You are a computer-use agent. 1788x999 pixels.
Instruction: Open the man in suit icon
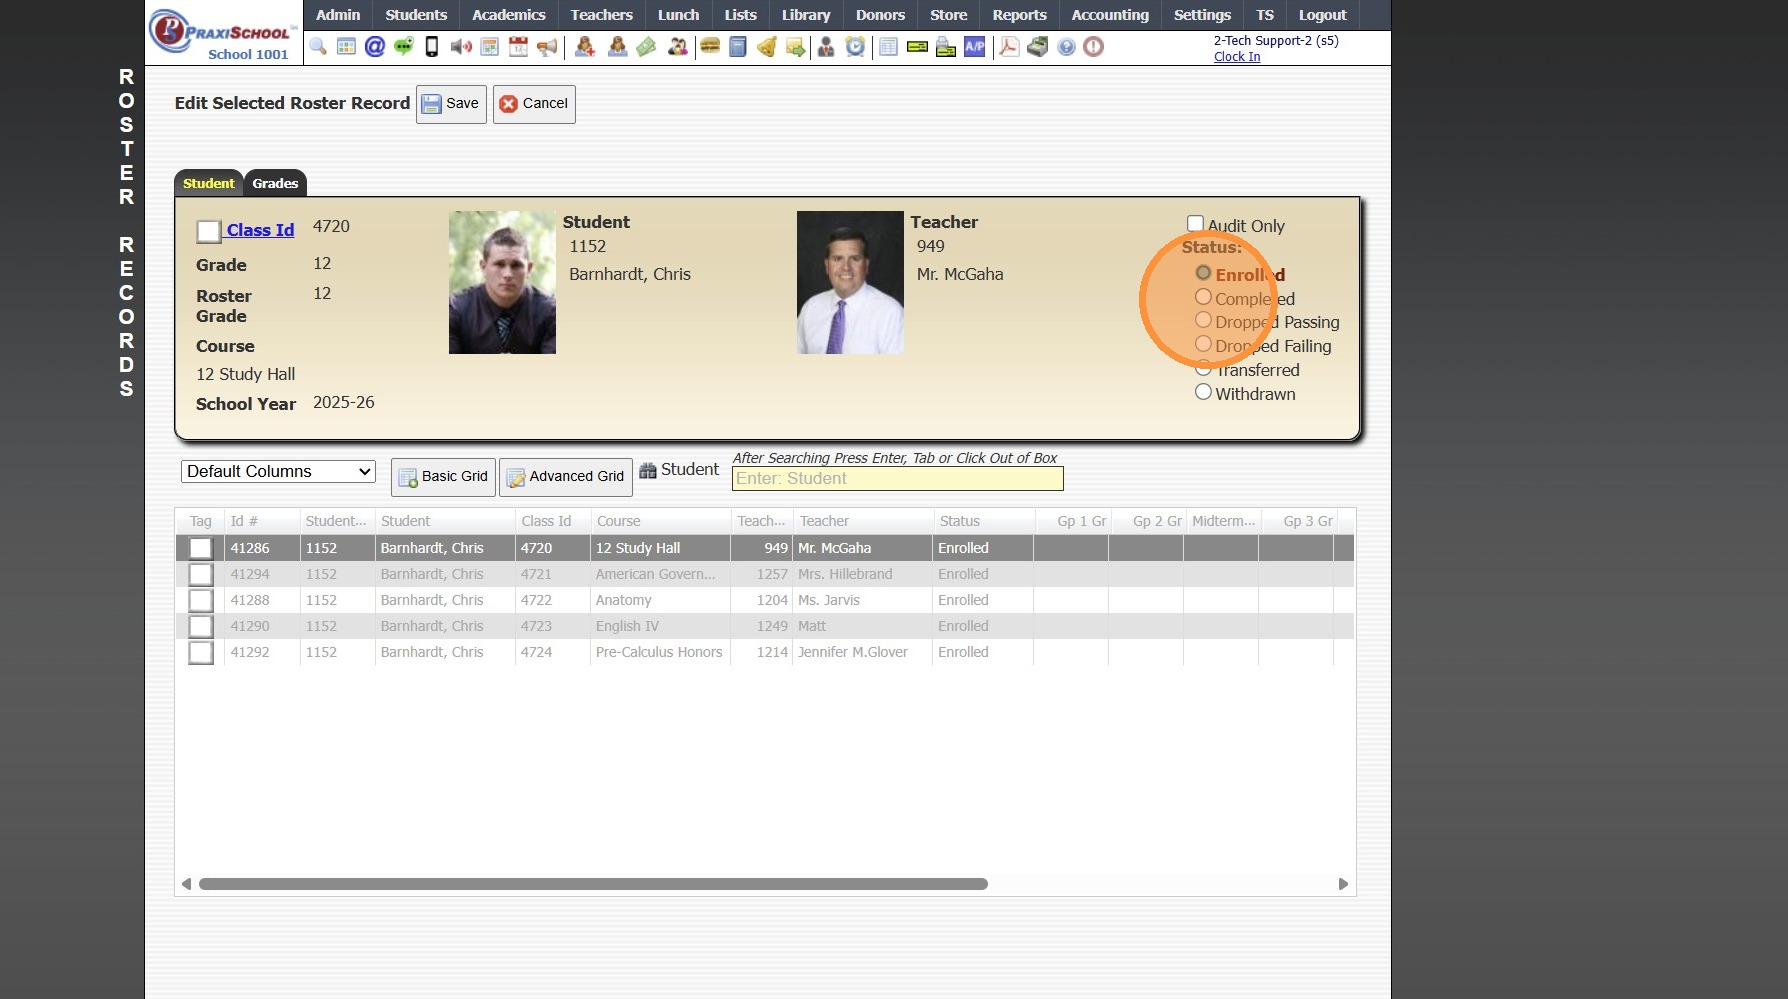coord(826,47)
